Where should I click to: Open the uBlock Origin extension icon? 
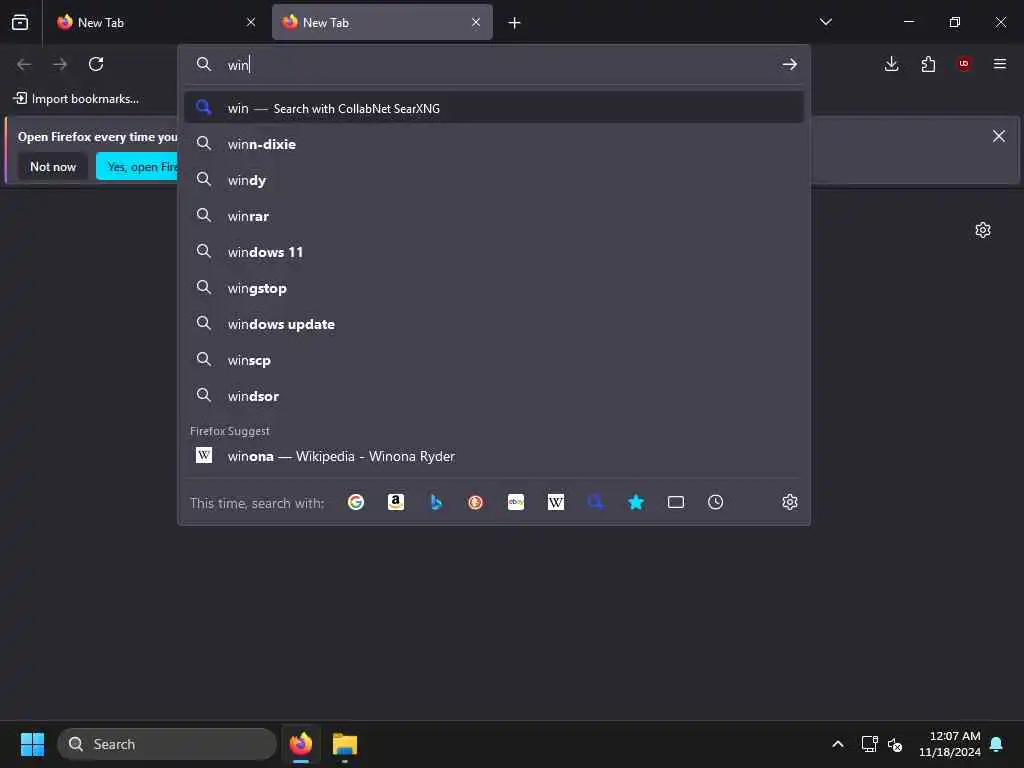click(x=964, y=64)
